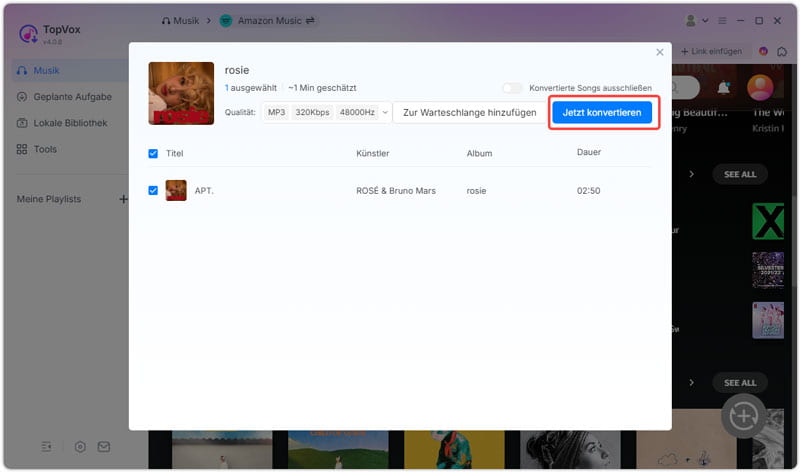Open the user account dropdown
The width and height of the screenshot is (800, 472).
point(696,21)
